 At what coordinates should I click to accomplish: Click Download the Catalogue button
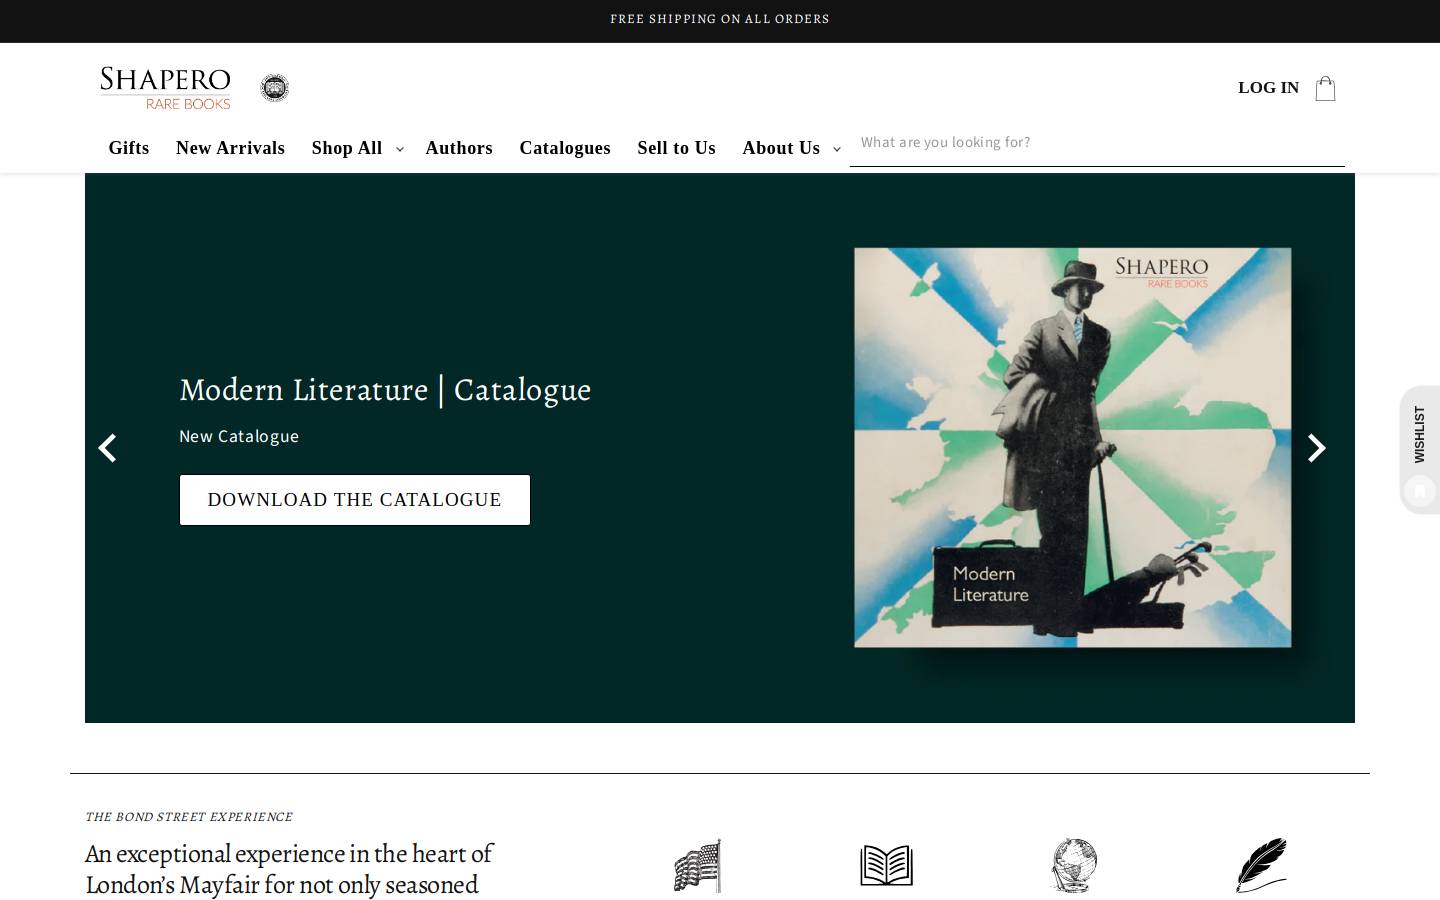click(355, 500)
